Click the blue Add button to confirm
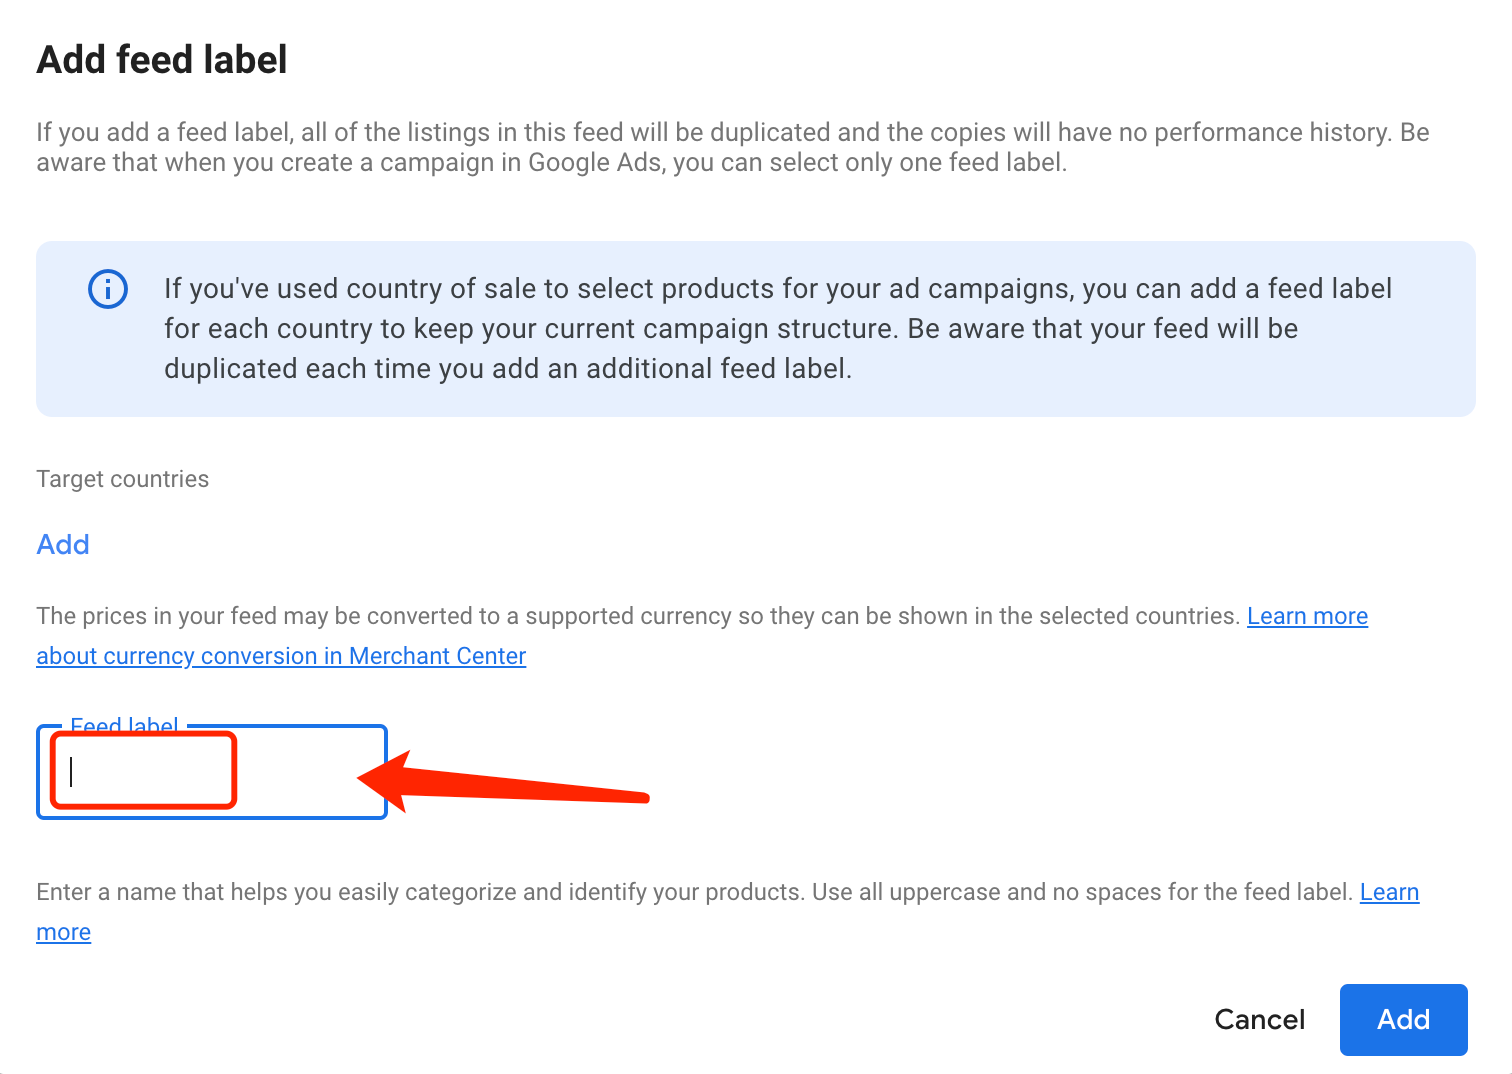 1403,1019
